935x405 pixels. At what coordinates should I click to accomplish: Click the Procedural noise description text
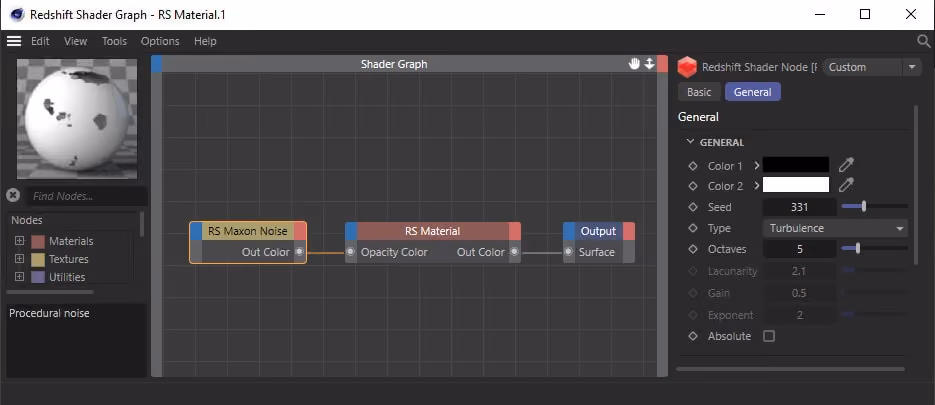point(49,313)
